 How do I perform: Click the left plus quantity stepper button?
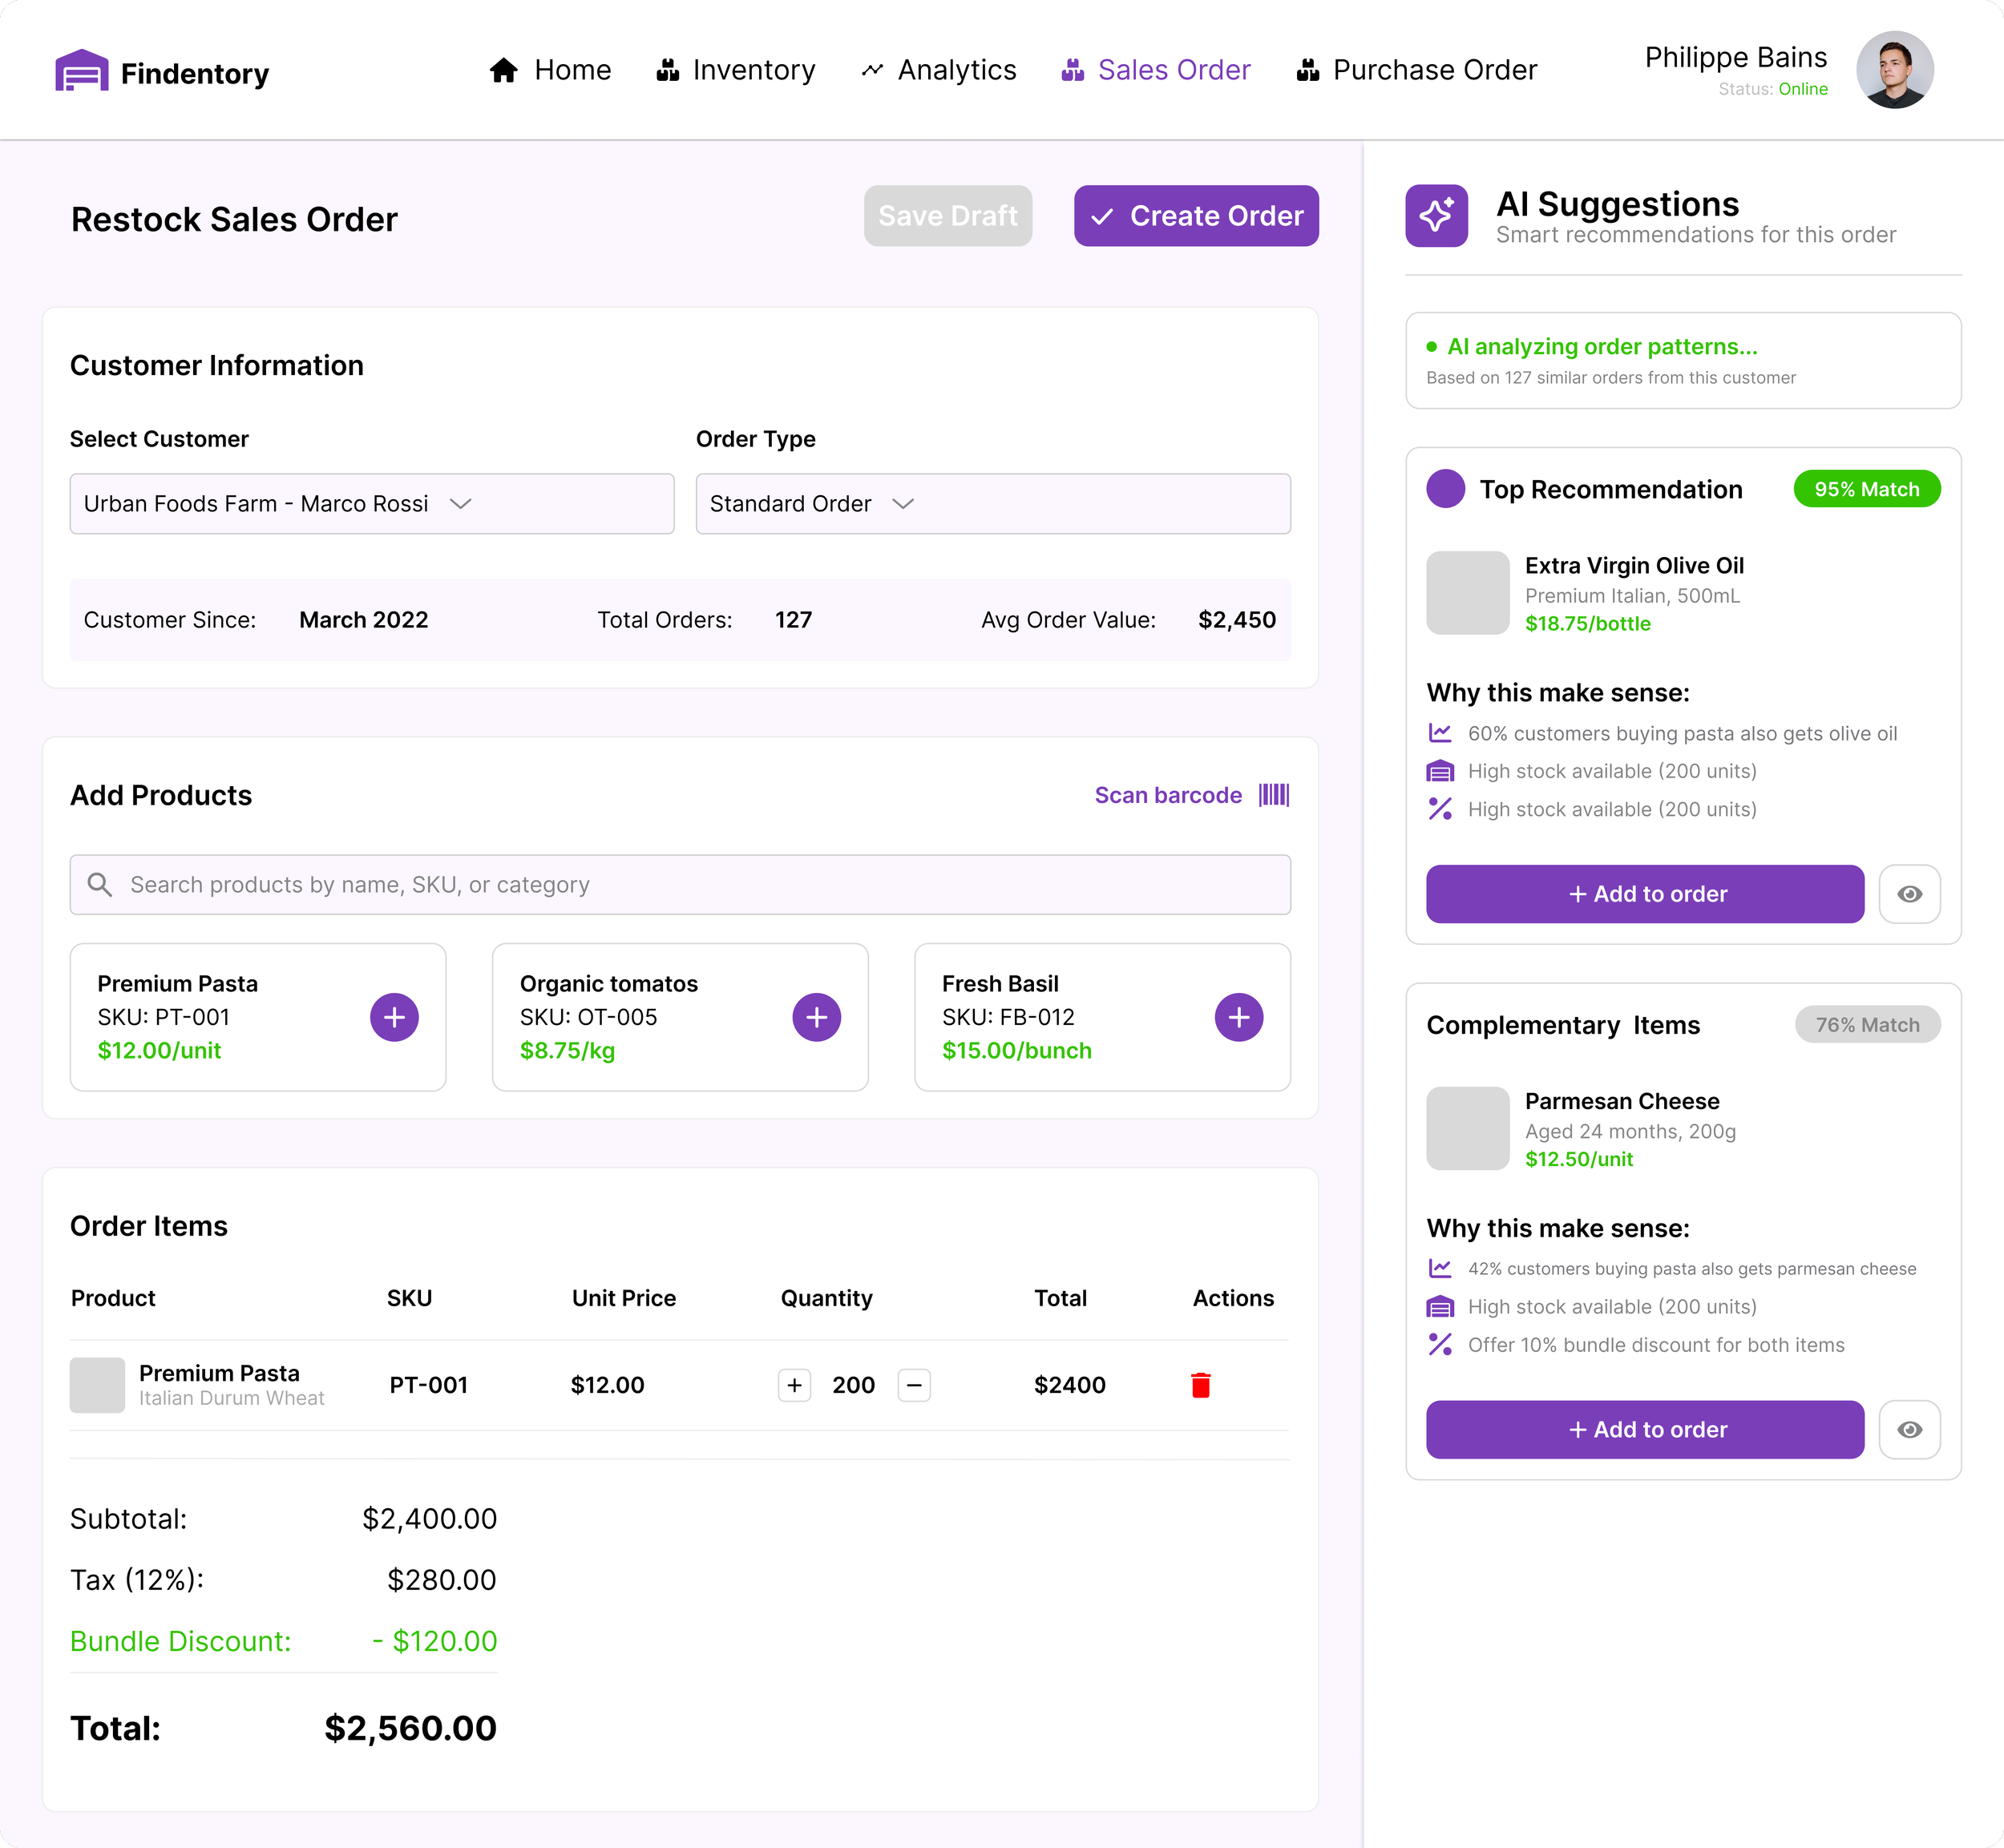click(794, 1385)
